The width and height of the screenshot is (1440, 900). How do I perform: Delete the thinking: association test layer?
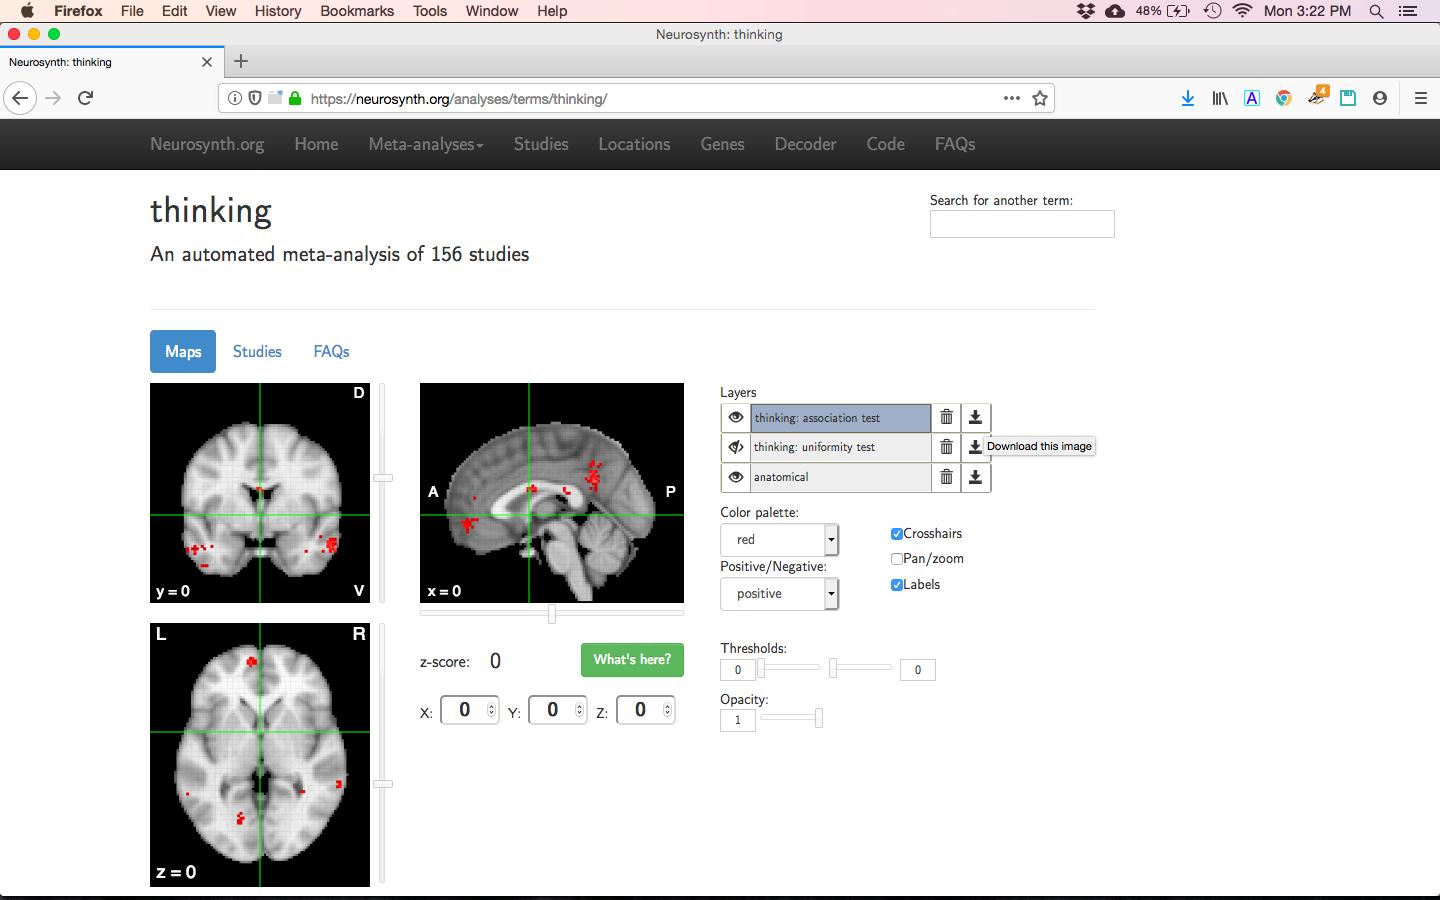946,418
